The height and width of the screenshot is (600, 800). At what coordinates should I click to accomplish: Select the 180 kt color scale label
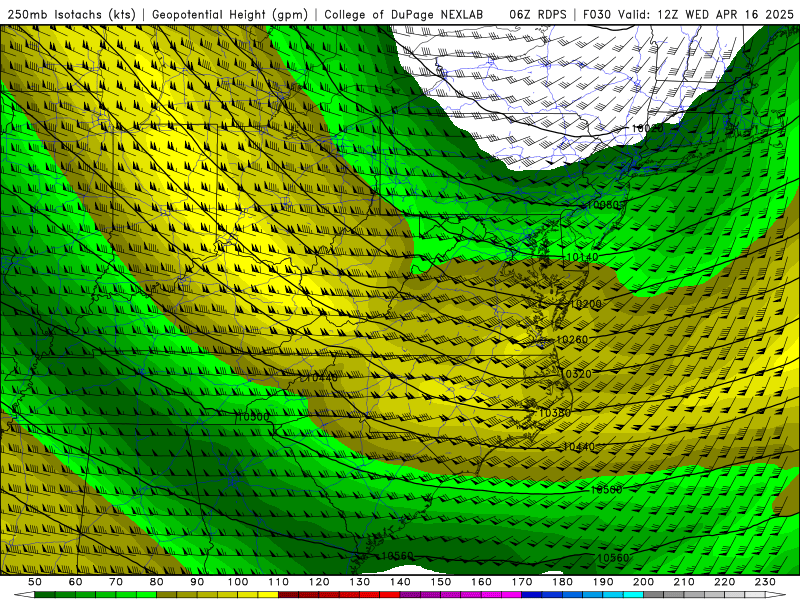563,582
